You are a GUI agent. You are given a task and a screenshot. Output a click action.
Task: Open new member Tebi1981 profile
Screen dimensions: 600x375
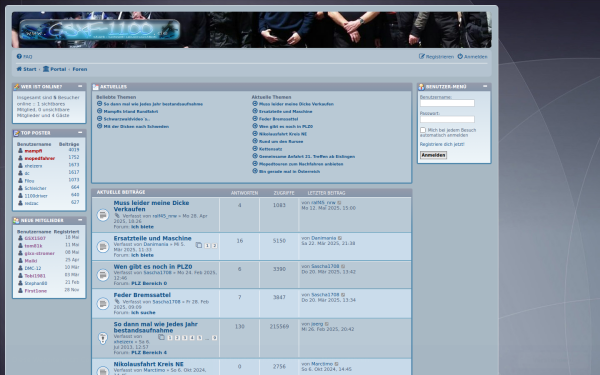[35, 276]
